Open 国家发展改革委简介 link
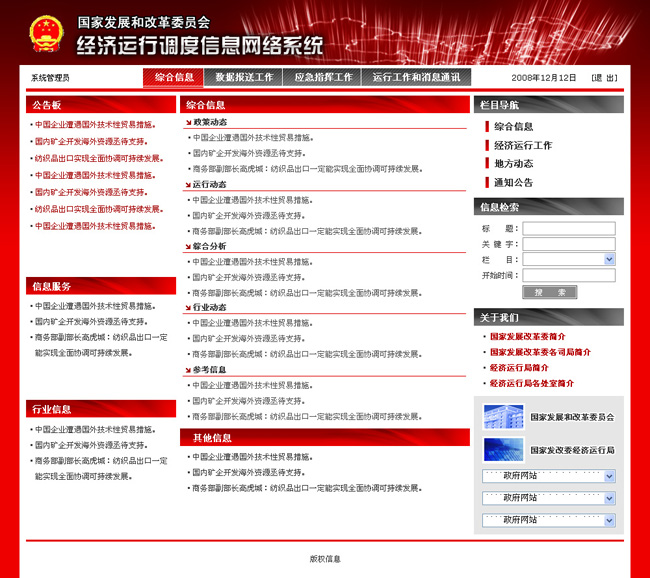 pyautogui.click(x=527, y=337)
